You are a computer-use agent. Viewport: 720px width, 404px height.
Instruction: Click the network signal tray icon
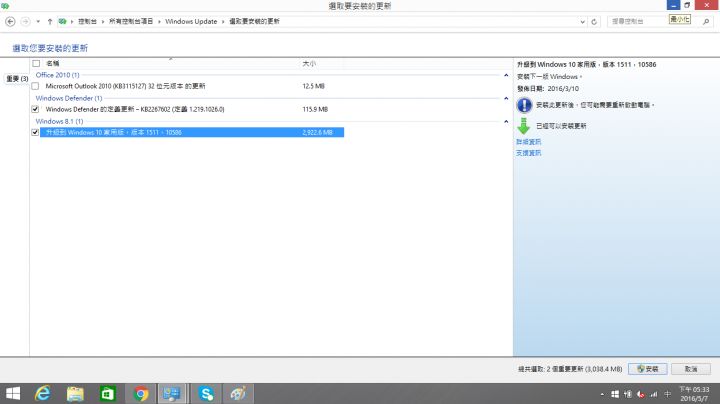(653, 394)
